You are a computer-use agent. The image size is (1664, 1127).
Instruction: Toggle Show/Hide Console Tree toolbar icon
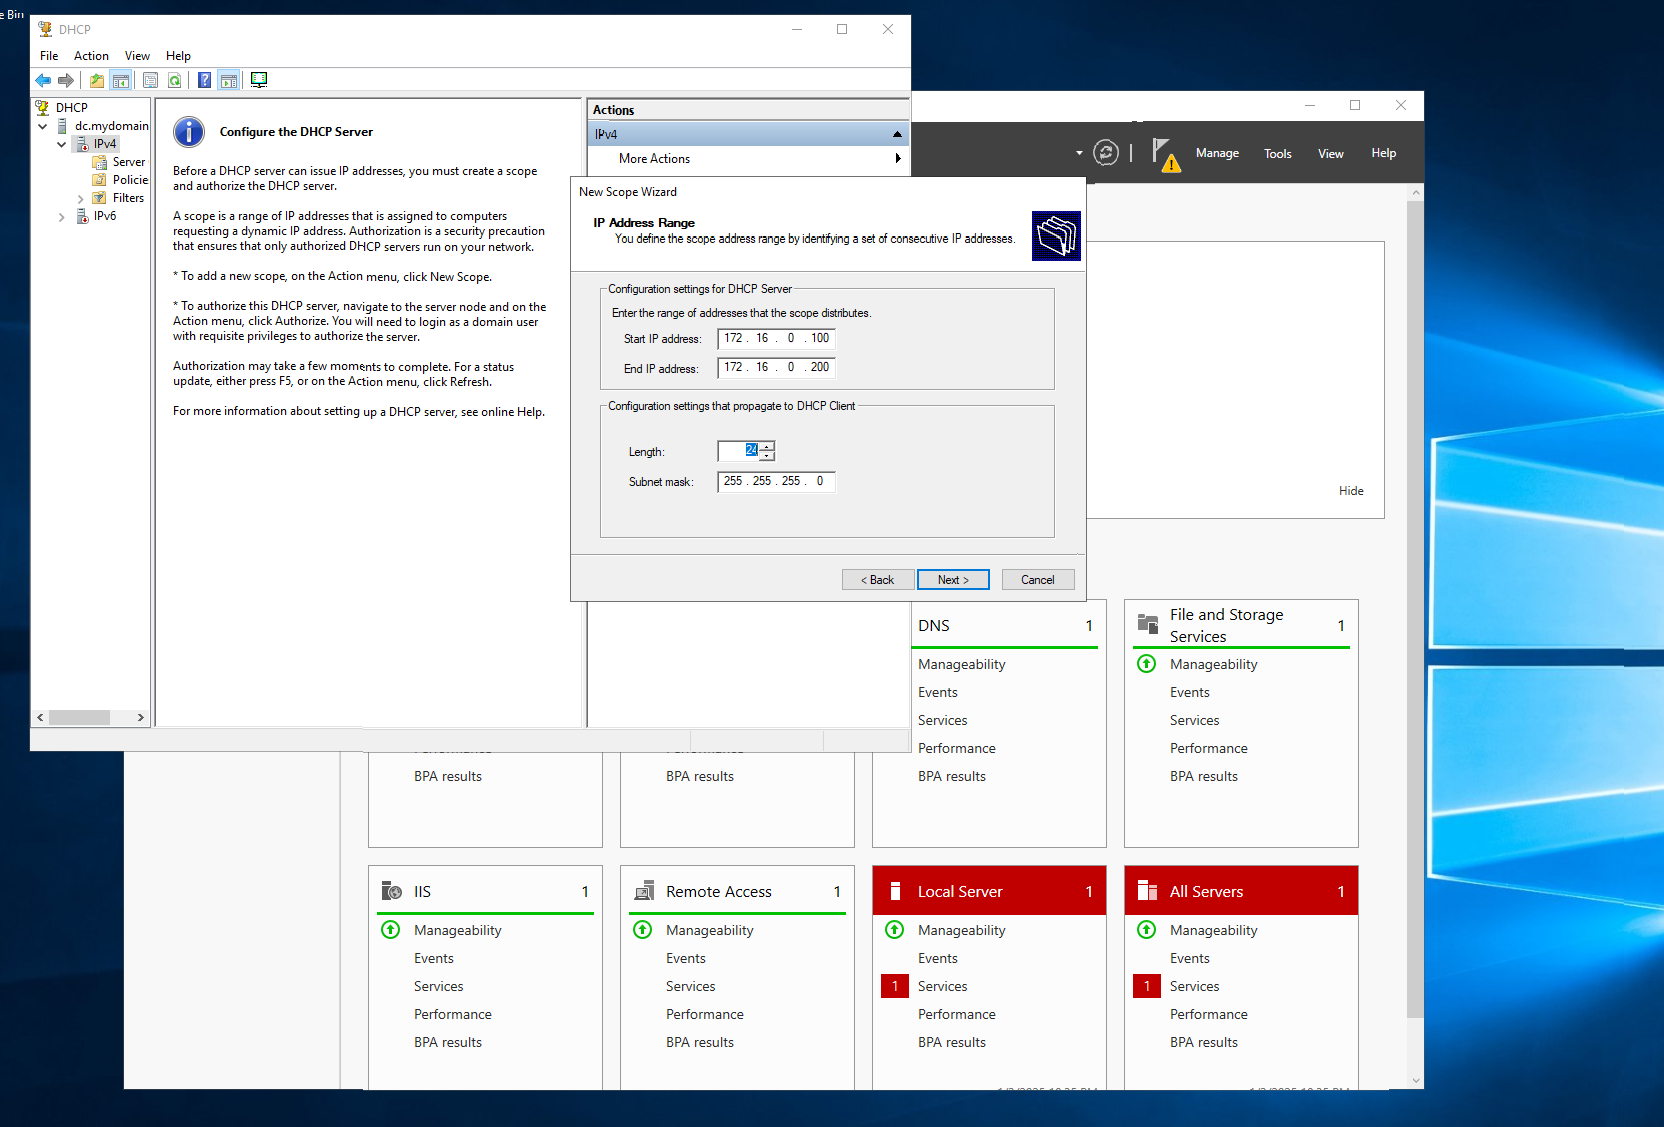pyautogui.click(x=121, y=80)
